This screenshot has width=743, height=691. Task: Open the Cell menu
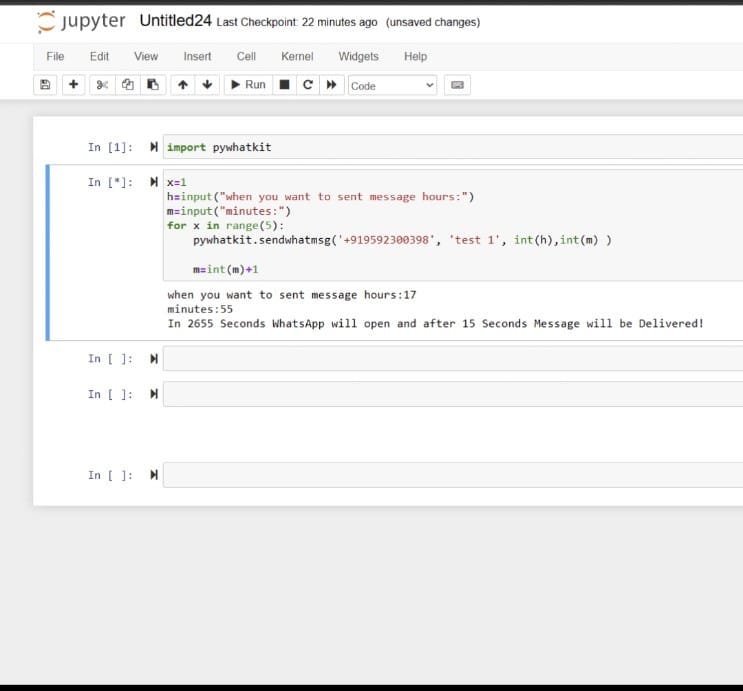pyautogui.click(x=246, y=56)
